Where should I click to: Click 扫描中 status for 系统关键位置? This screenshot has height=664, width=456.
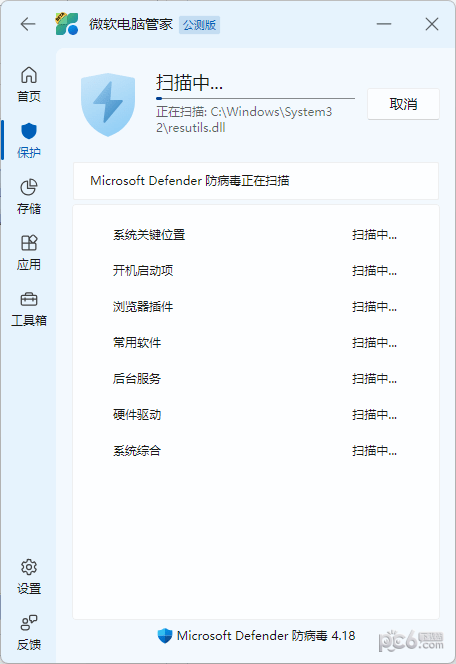374,235
